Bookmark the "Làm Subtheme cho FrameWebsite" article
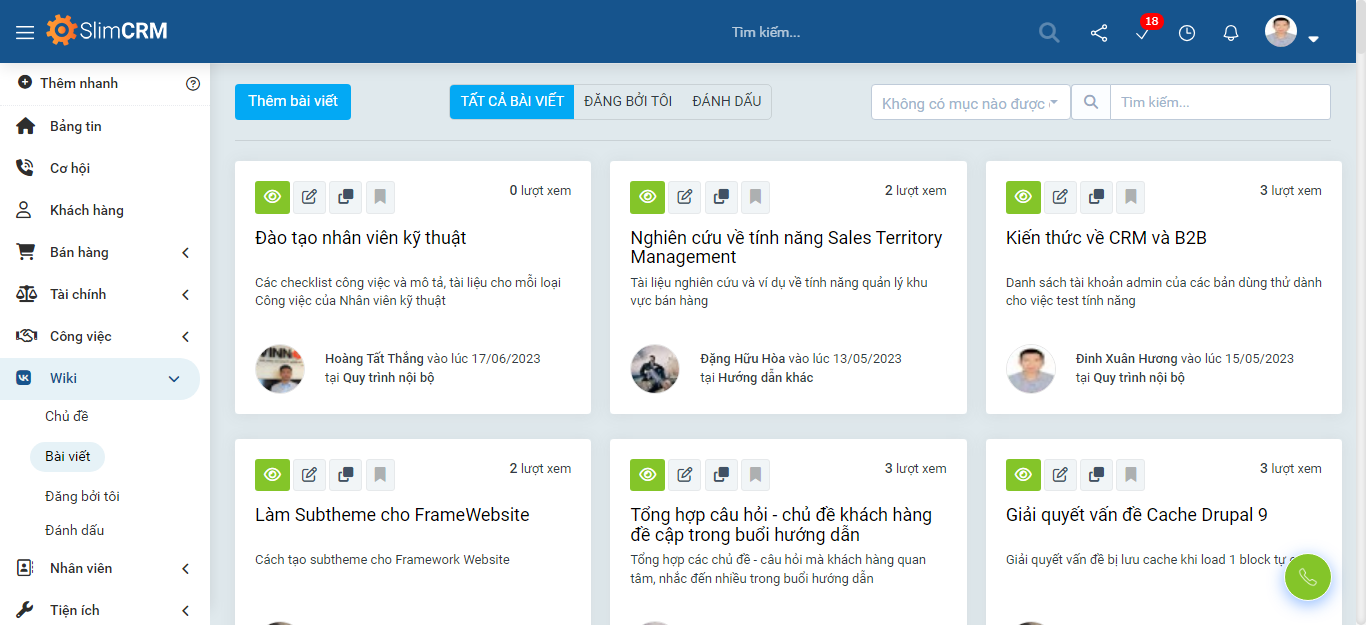The image size is (1366, 625). (380, 474)
